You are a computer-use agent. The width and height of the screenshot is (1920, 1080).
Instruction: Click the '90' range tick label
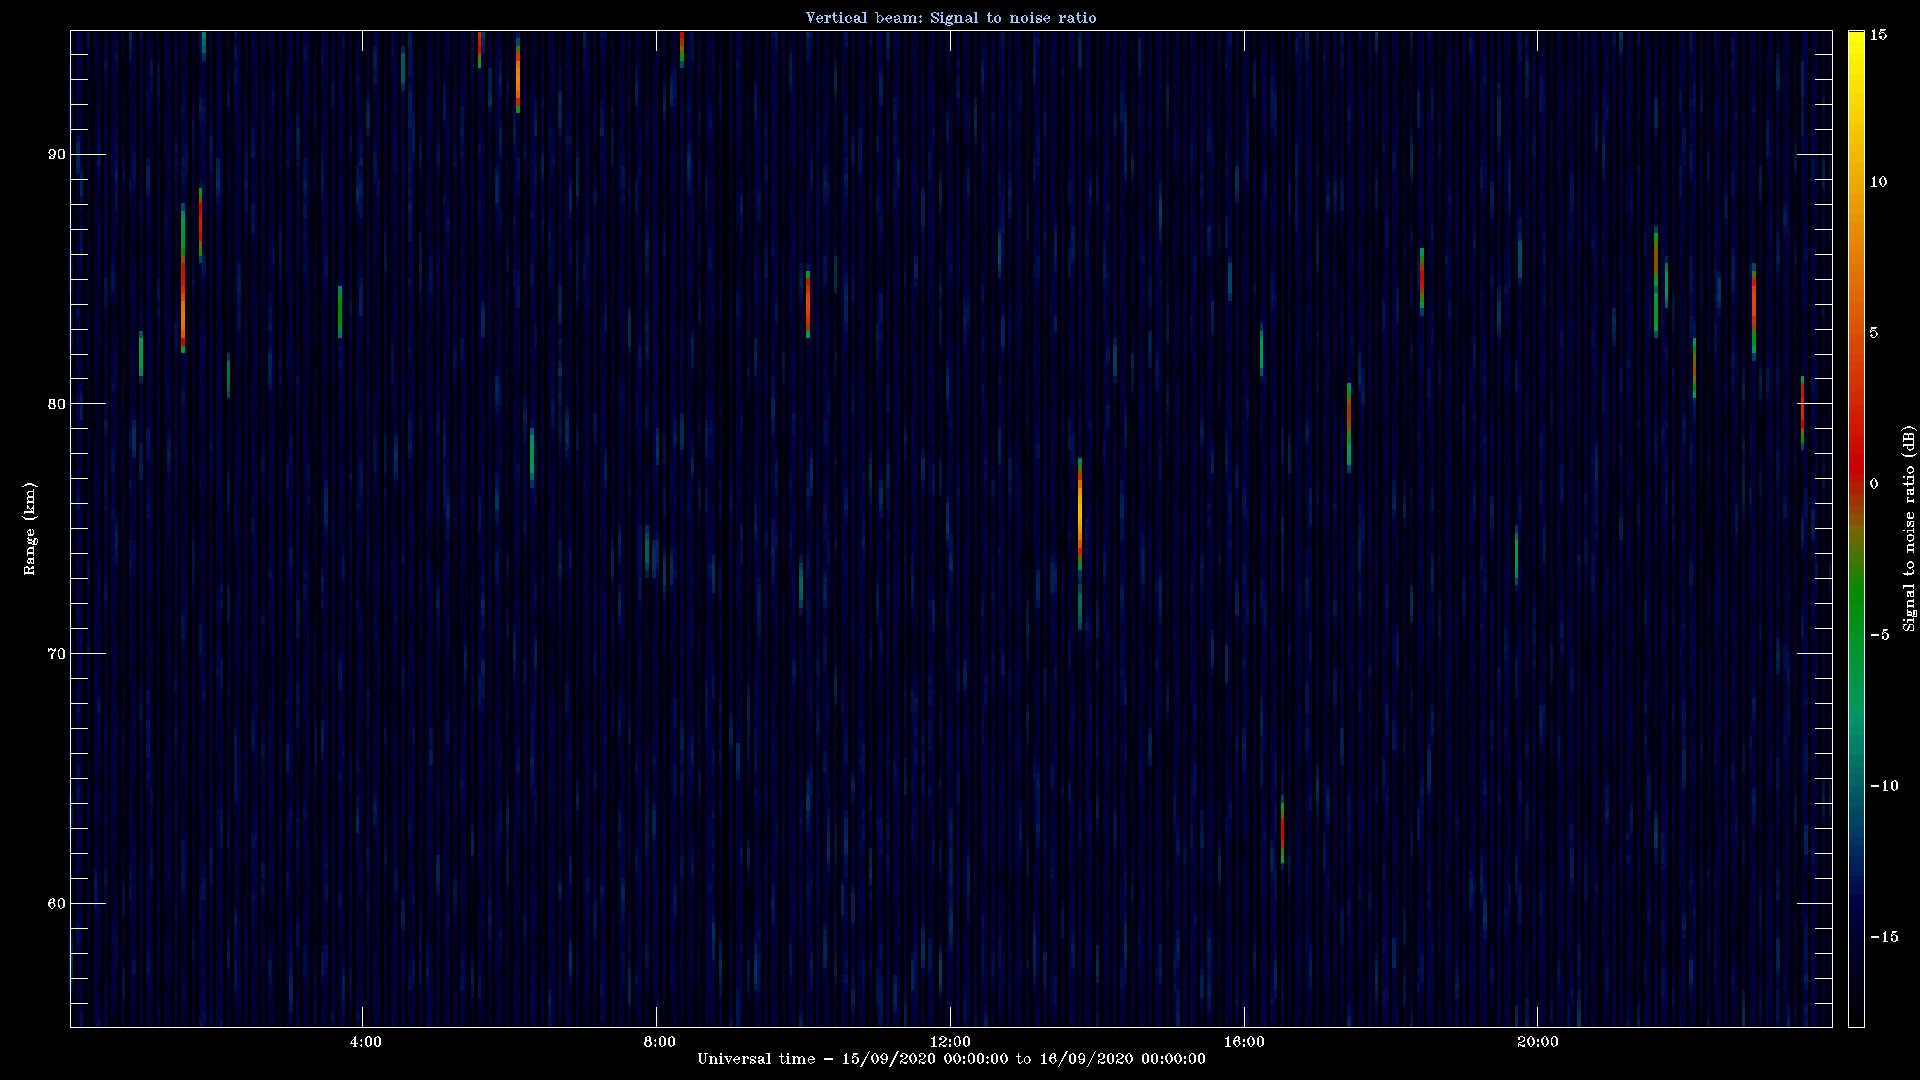point(56,154)
